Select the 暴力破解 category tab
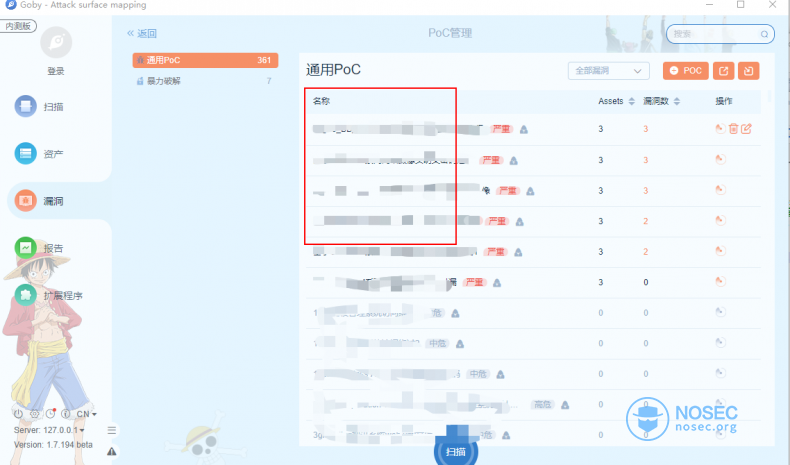Screen dimensions: 790x465 pyautogui.click(x=205, y=81)
